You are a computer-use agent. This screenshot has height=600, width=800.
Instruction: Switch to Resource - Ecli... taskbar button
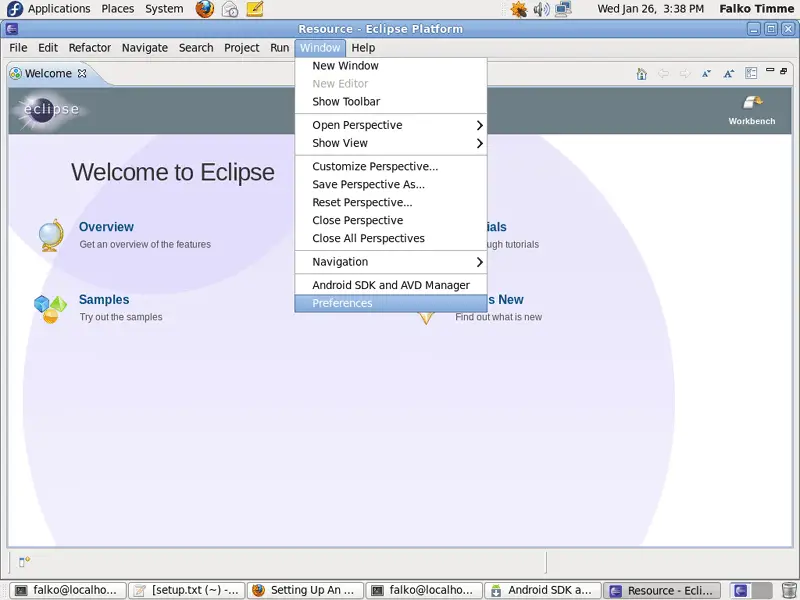662,590
